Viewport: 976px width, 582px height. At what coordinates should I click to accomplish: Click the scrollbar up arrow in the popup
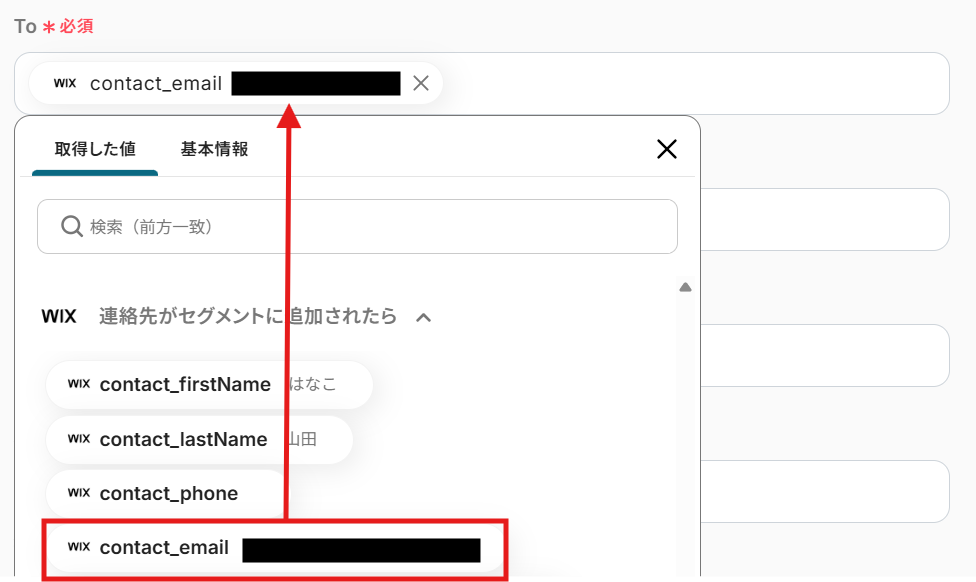[x=685, y=288]
